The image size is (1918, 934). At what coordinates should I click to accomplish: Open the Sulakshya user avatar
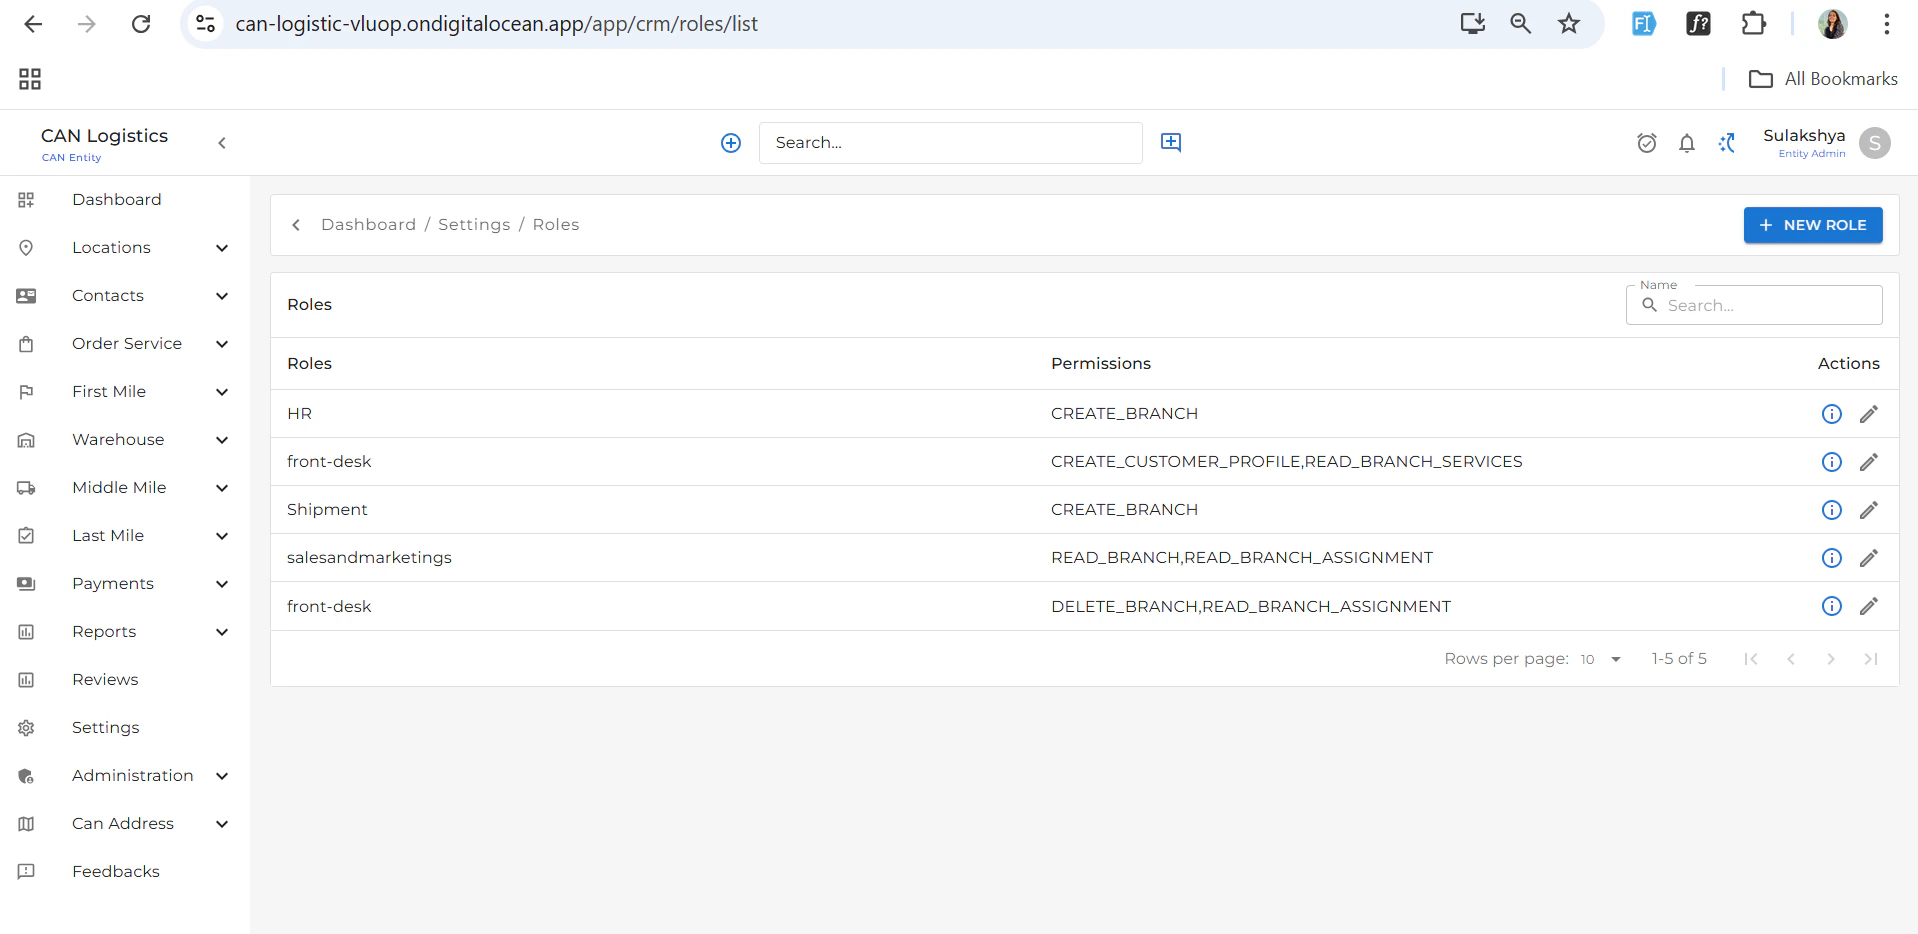pos(1875,143)
